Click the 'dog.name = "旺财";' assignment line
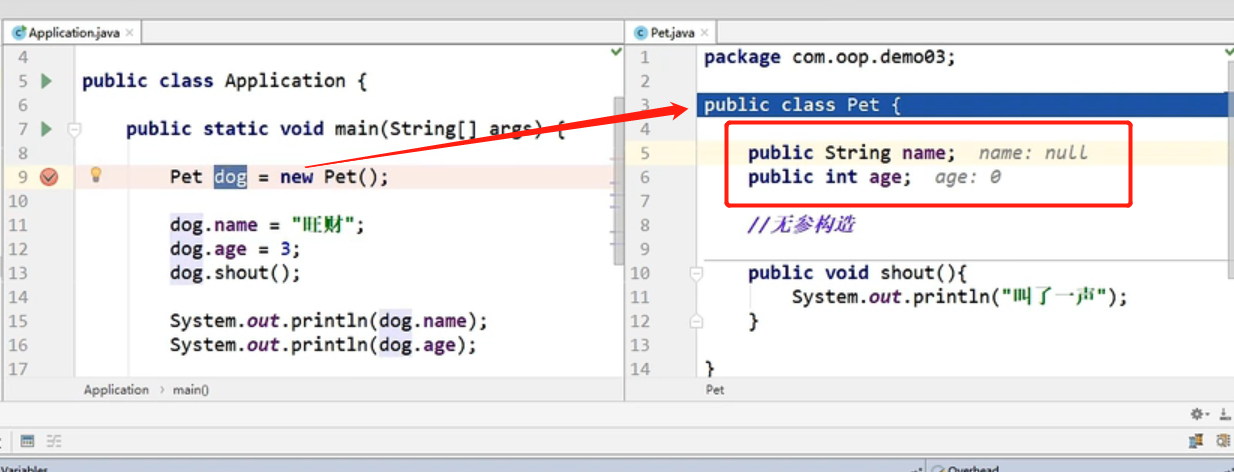Image resolution: width=1234 pixels, height=472 pixels. pos(267,225)
